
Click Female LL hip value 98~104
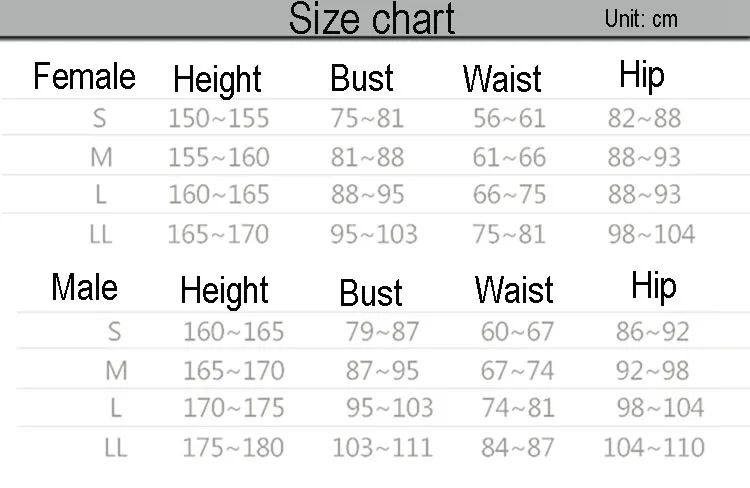[x=651, y=234]
